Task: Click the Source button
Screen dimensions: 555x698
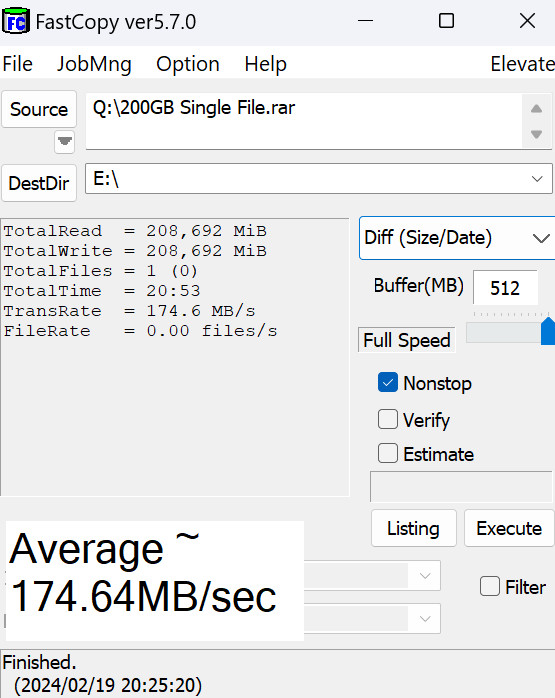Action: coord(39,110)
